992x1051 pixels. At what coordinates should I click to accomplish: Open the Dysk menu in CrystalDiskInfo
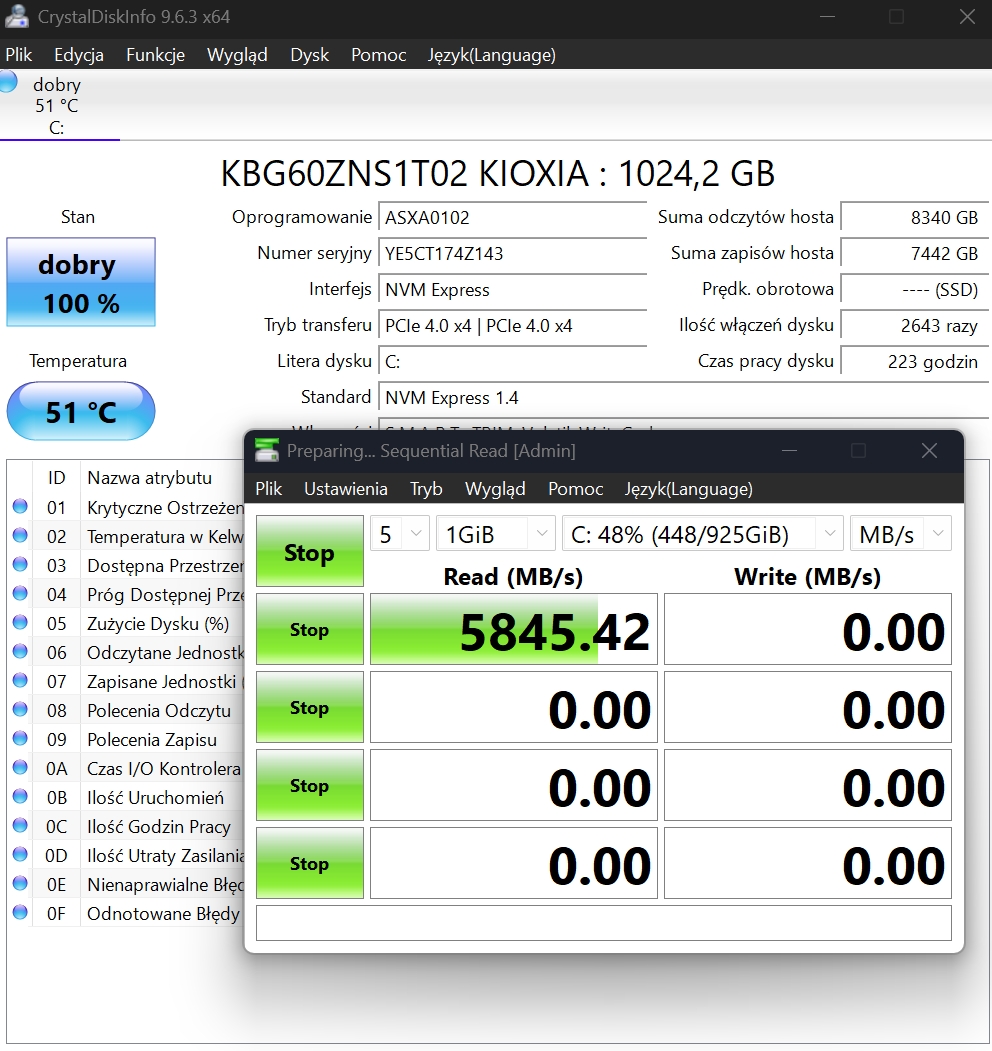[x=309, y=55]
